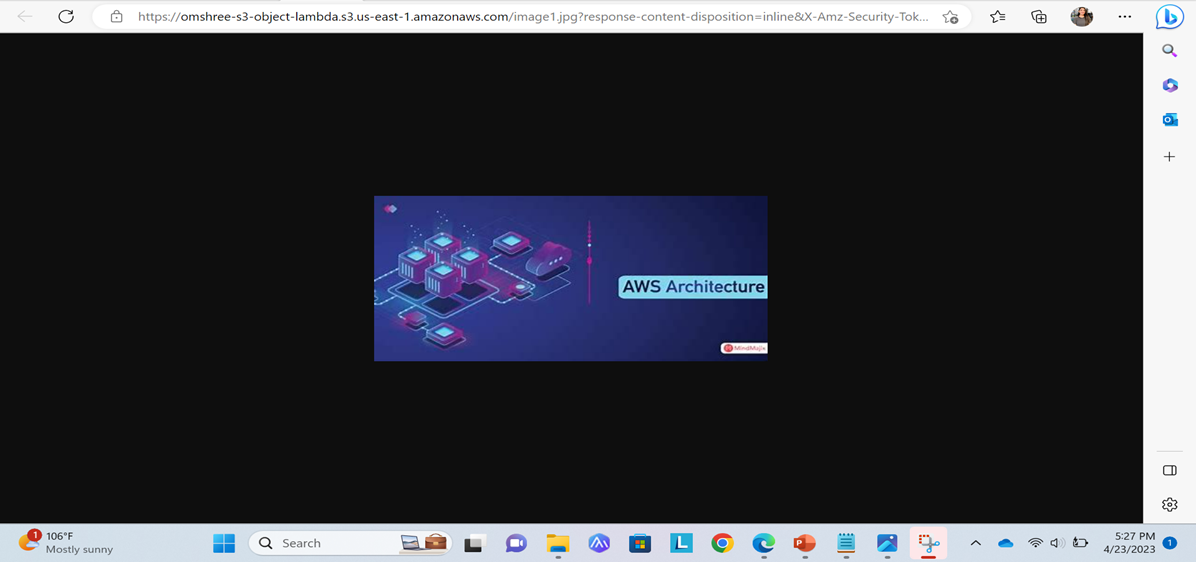The width and height of the screenshot is (1196, 562).
Task: Open Microsoft 365 in the sidebar
Action: pos(1169,86)
